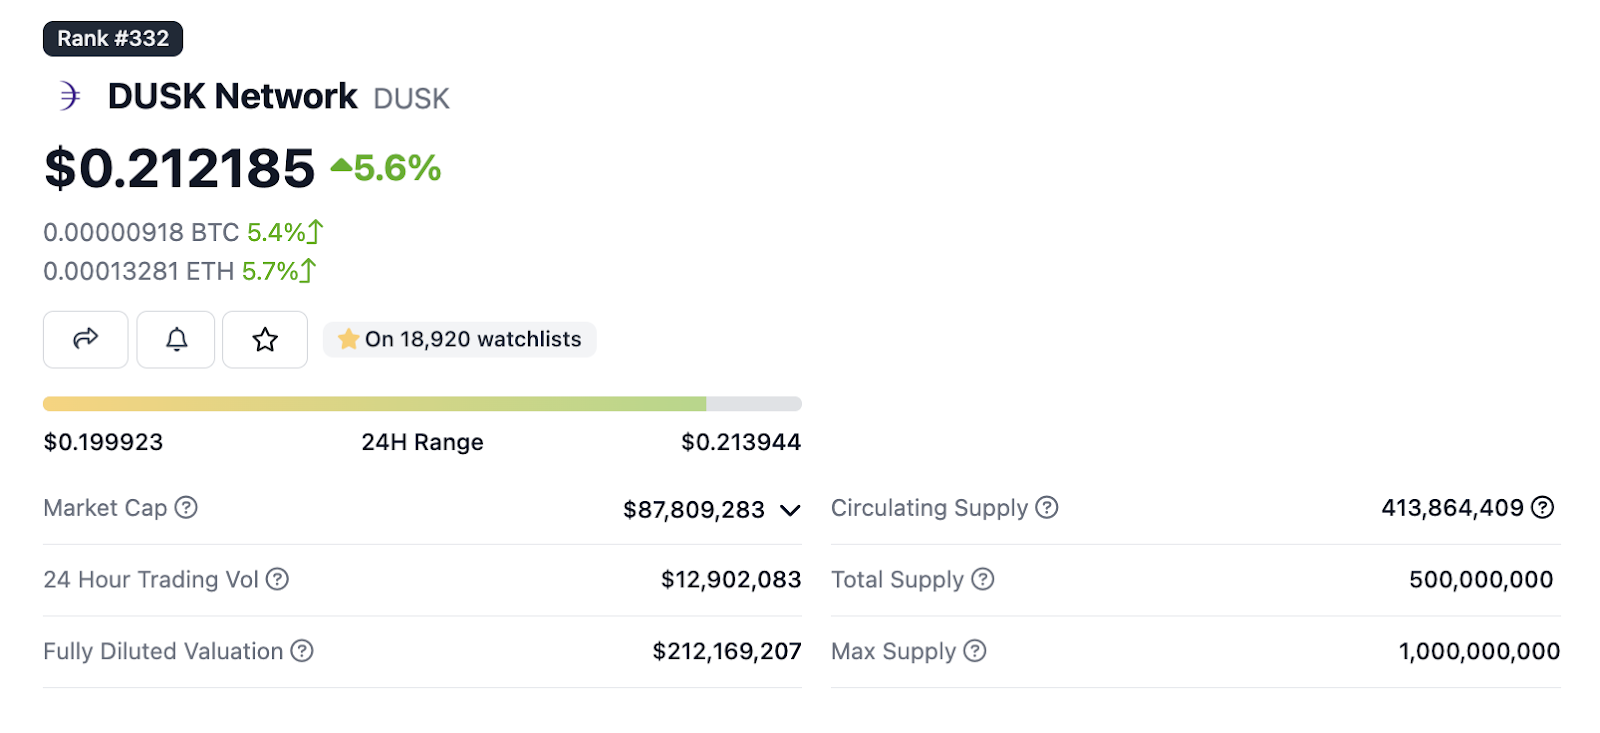The height and width of the screenshot is (733, 1600).
Task: Toggle the star favorite button
Action: click(265, 339)
